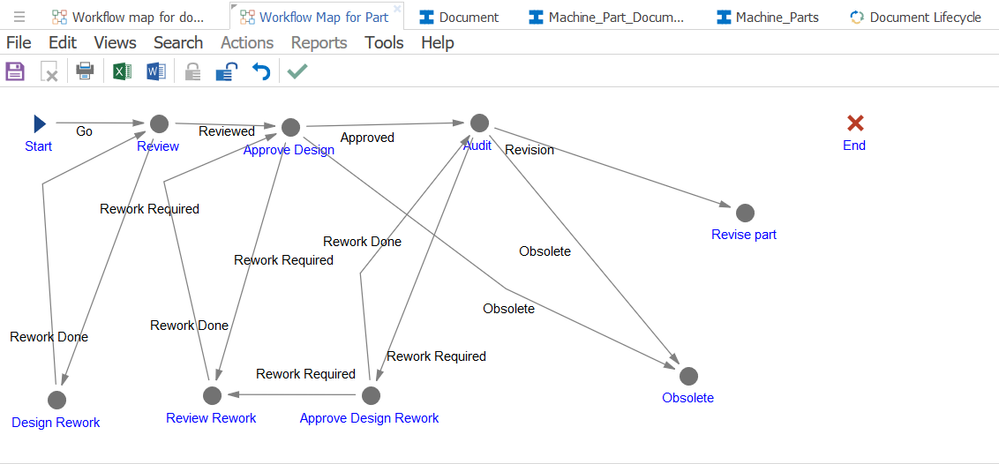
Task: Switch to the Document Lifecycle tab
Action: (914, 17)
